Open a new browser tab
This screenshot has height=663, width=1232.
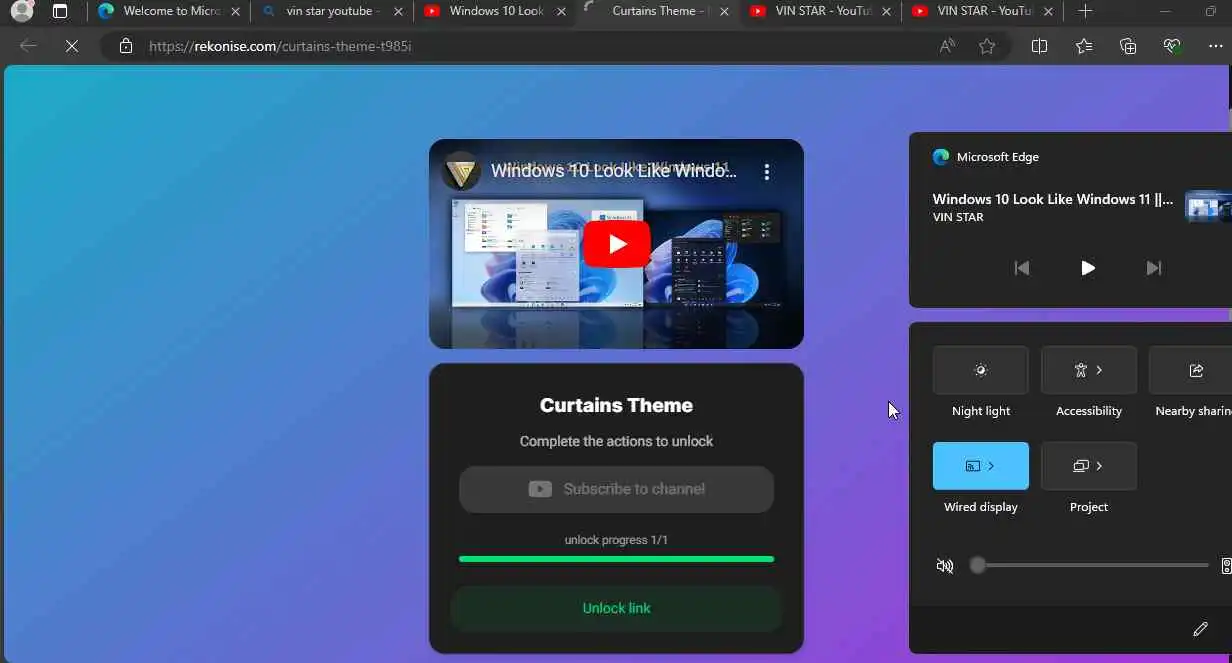[x=1085, y=12]
